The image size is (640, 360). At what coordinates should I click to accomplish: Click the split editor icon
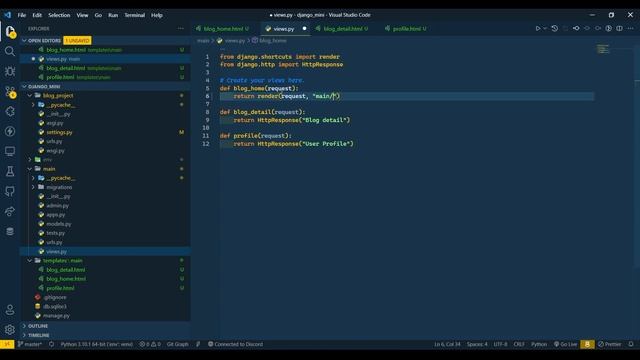[620, 29]
